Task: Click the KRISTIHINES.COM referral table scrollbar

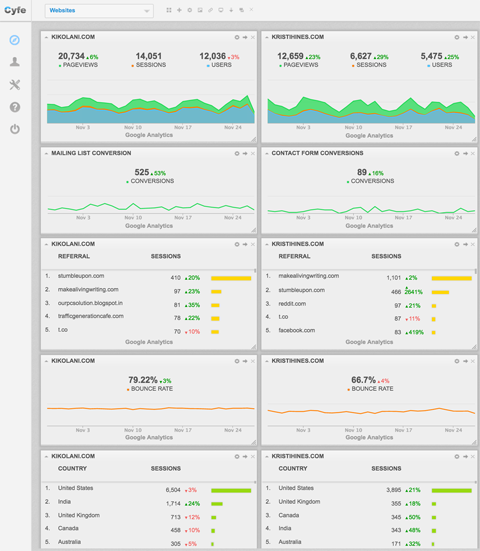Action: click(x=475, y=271)
